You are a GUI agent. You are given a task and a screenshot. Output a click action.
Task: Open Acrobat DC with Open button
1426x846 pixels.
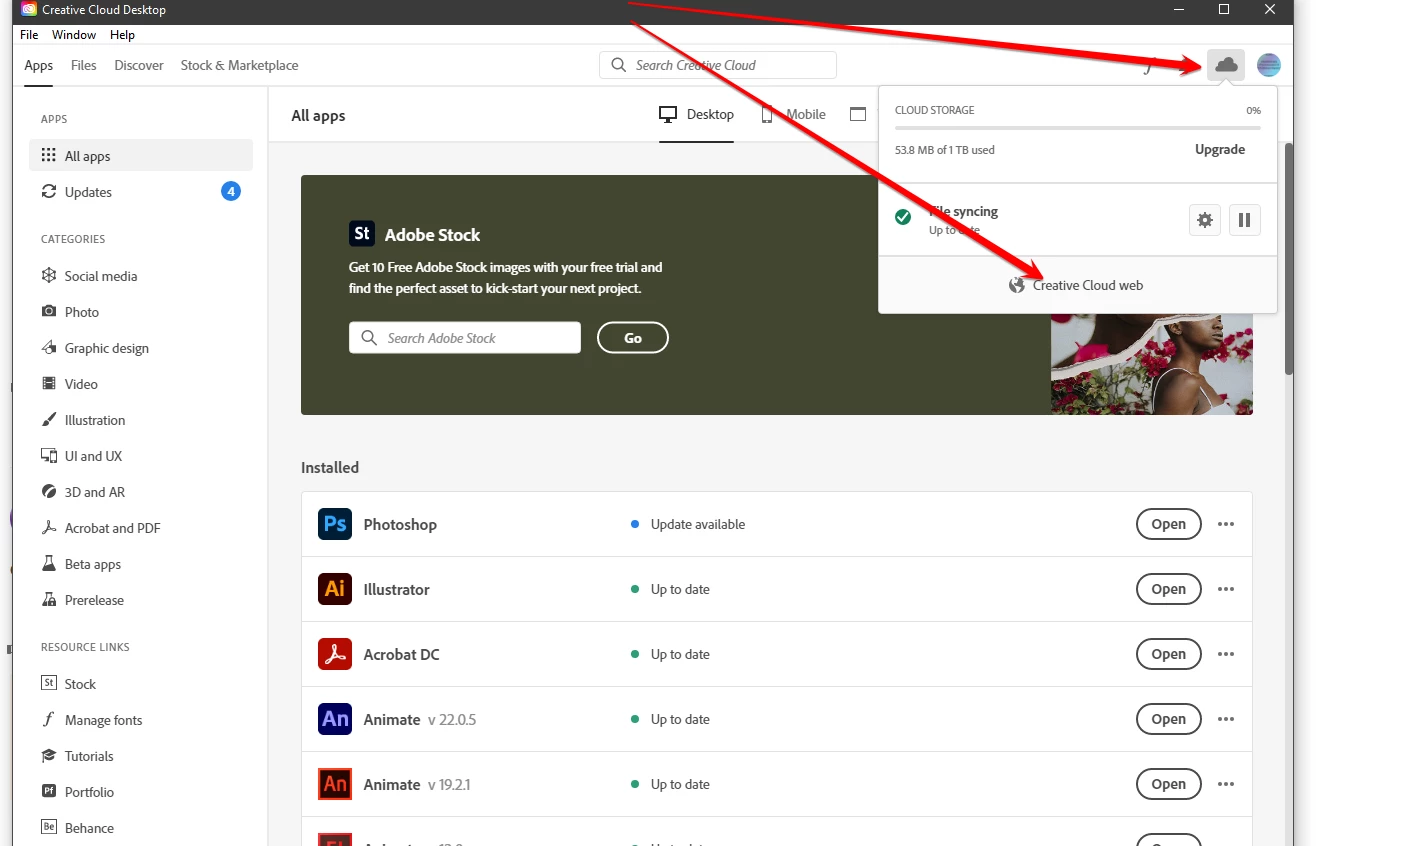(1168, 654)
